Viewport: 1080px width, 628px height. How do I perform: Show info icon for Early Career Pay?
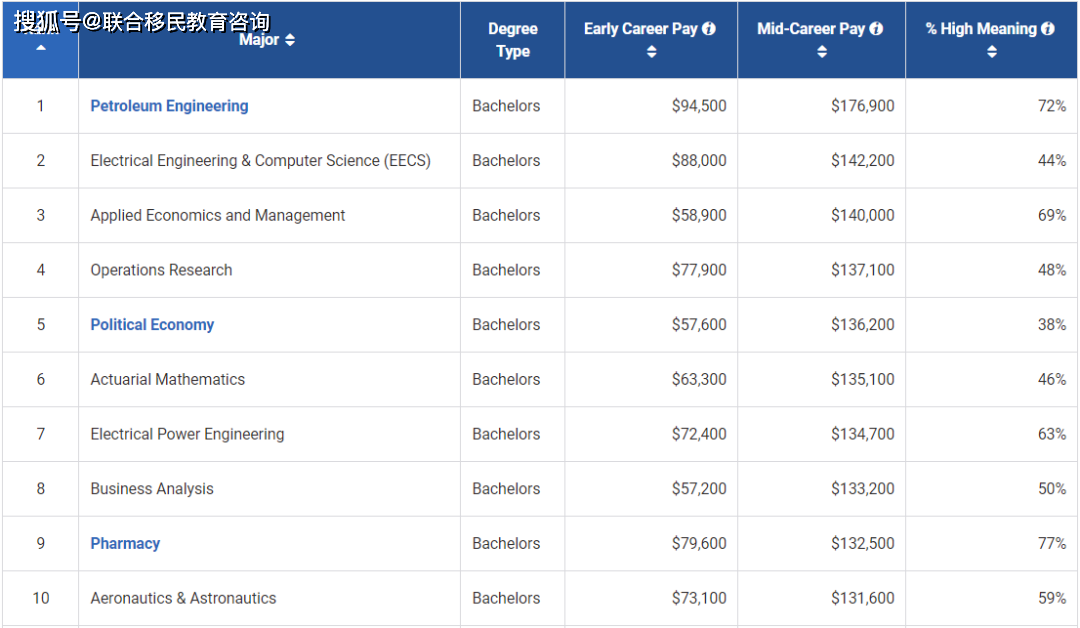coord(709,29)
